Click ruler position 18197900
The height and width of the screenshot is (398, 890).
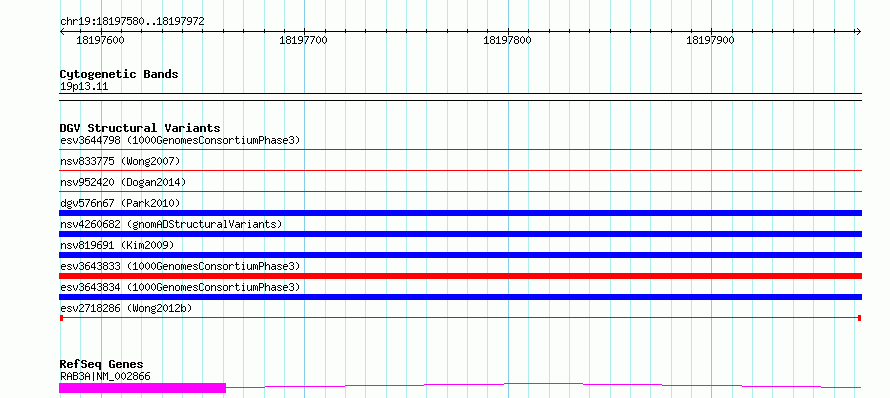(711, 41)
